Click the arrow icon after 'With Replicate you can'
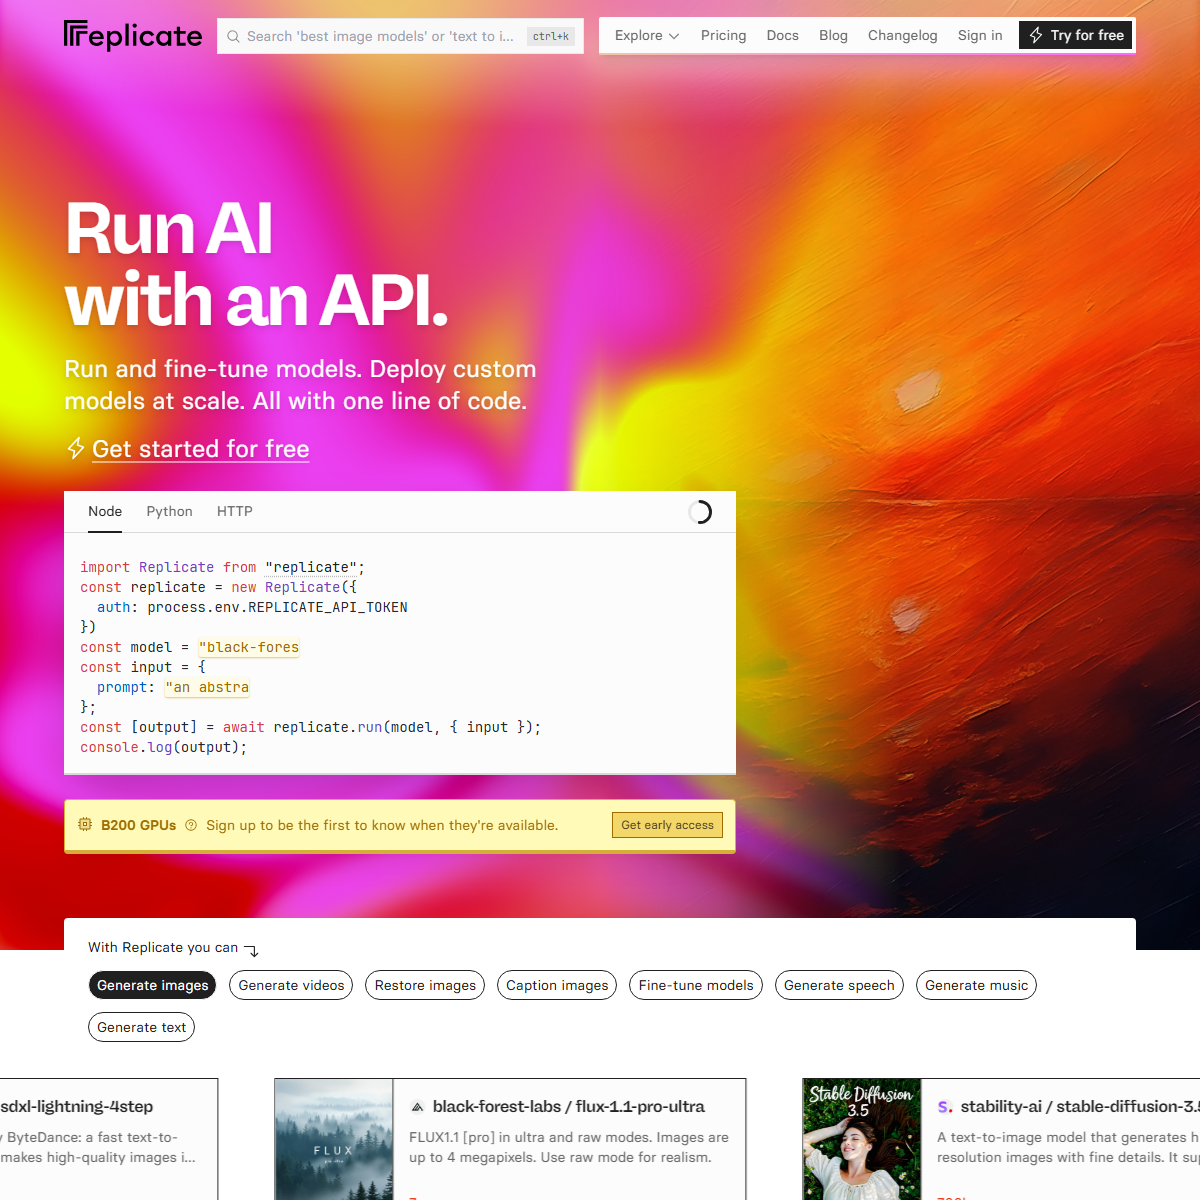The height and width of the screenshot is (1200, 1200). 252,950
